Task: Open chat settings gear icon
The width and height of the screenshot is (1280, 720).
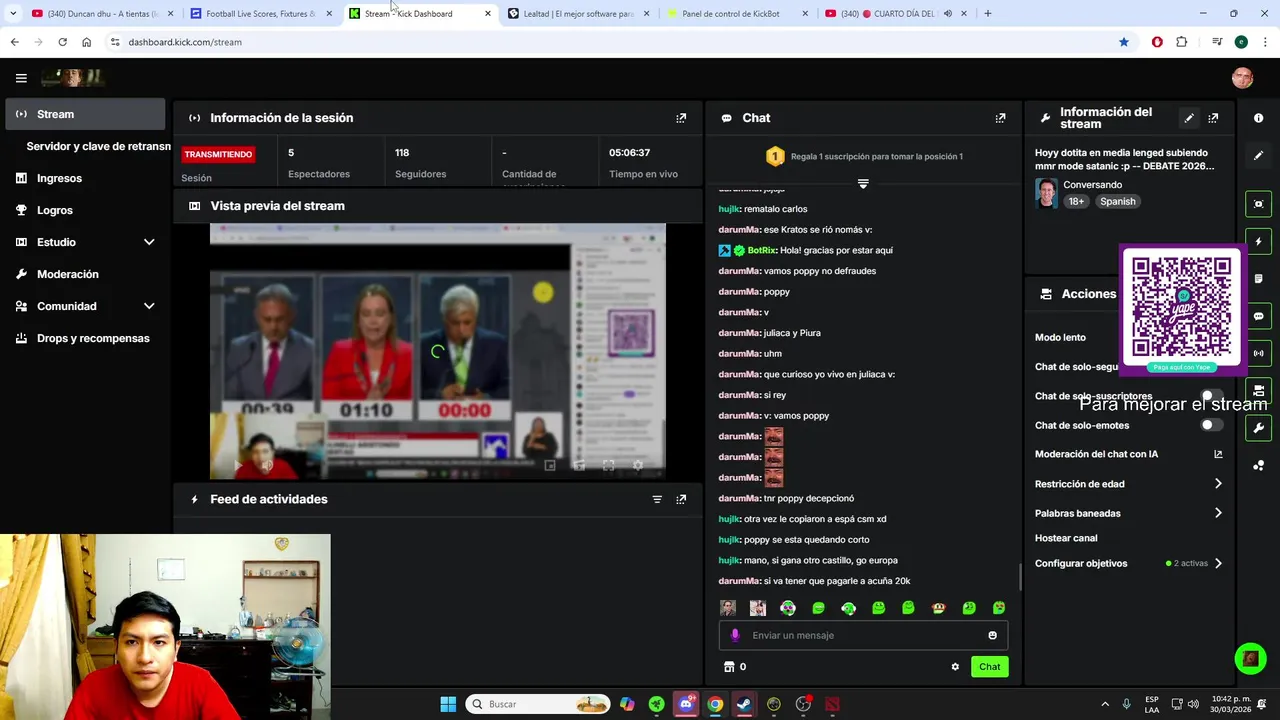Action: coord(955,667)
